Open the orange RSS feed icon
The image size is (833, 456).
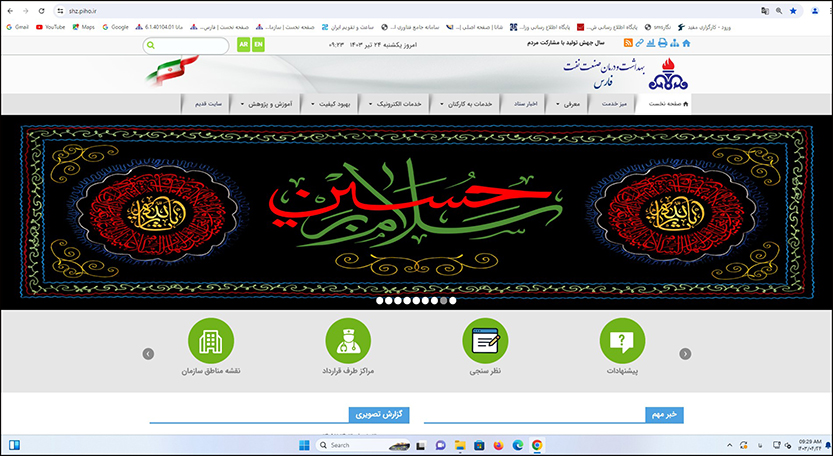(x=628, y=44)
